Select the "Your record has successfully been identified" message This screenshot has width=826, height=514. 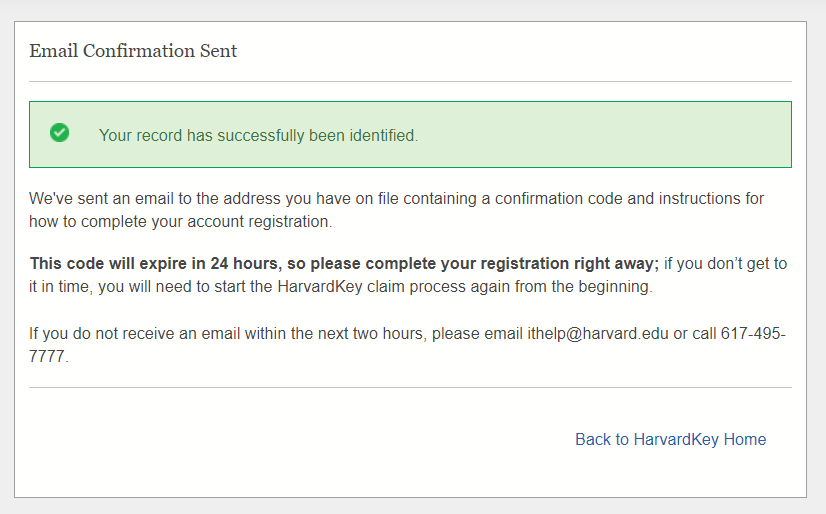[x=258, y=135]
